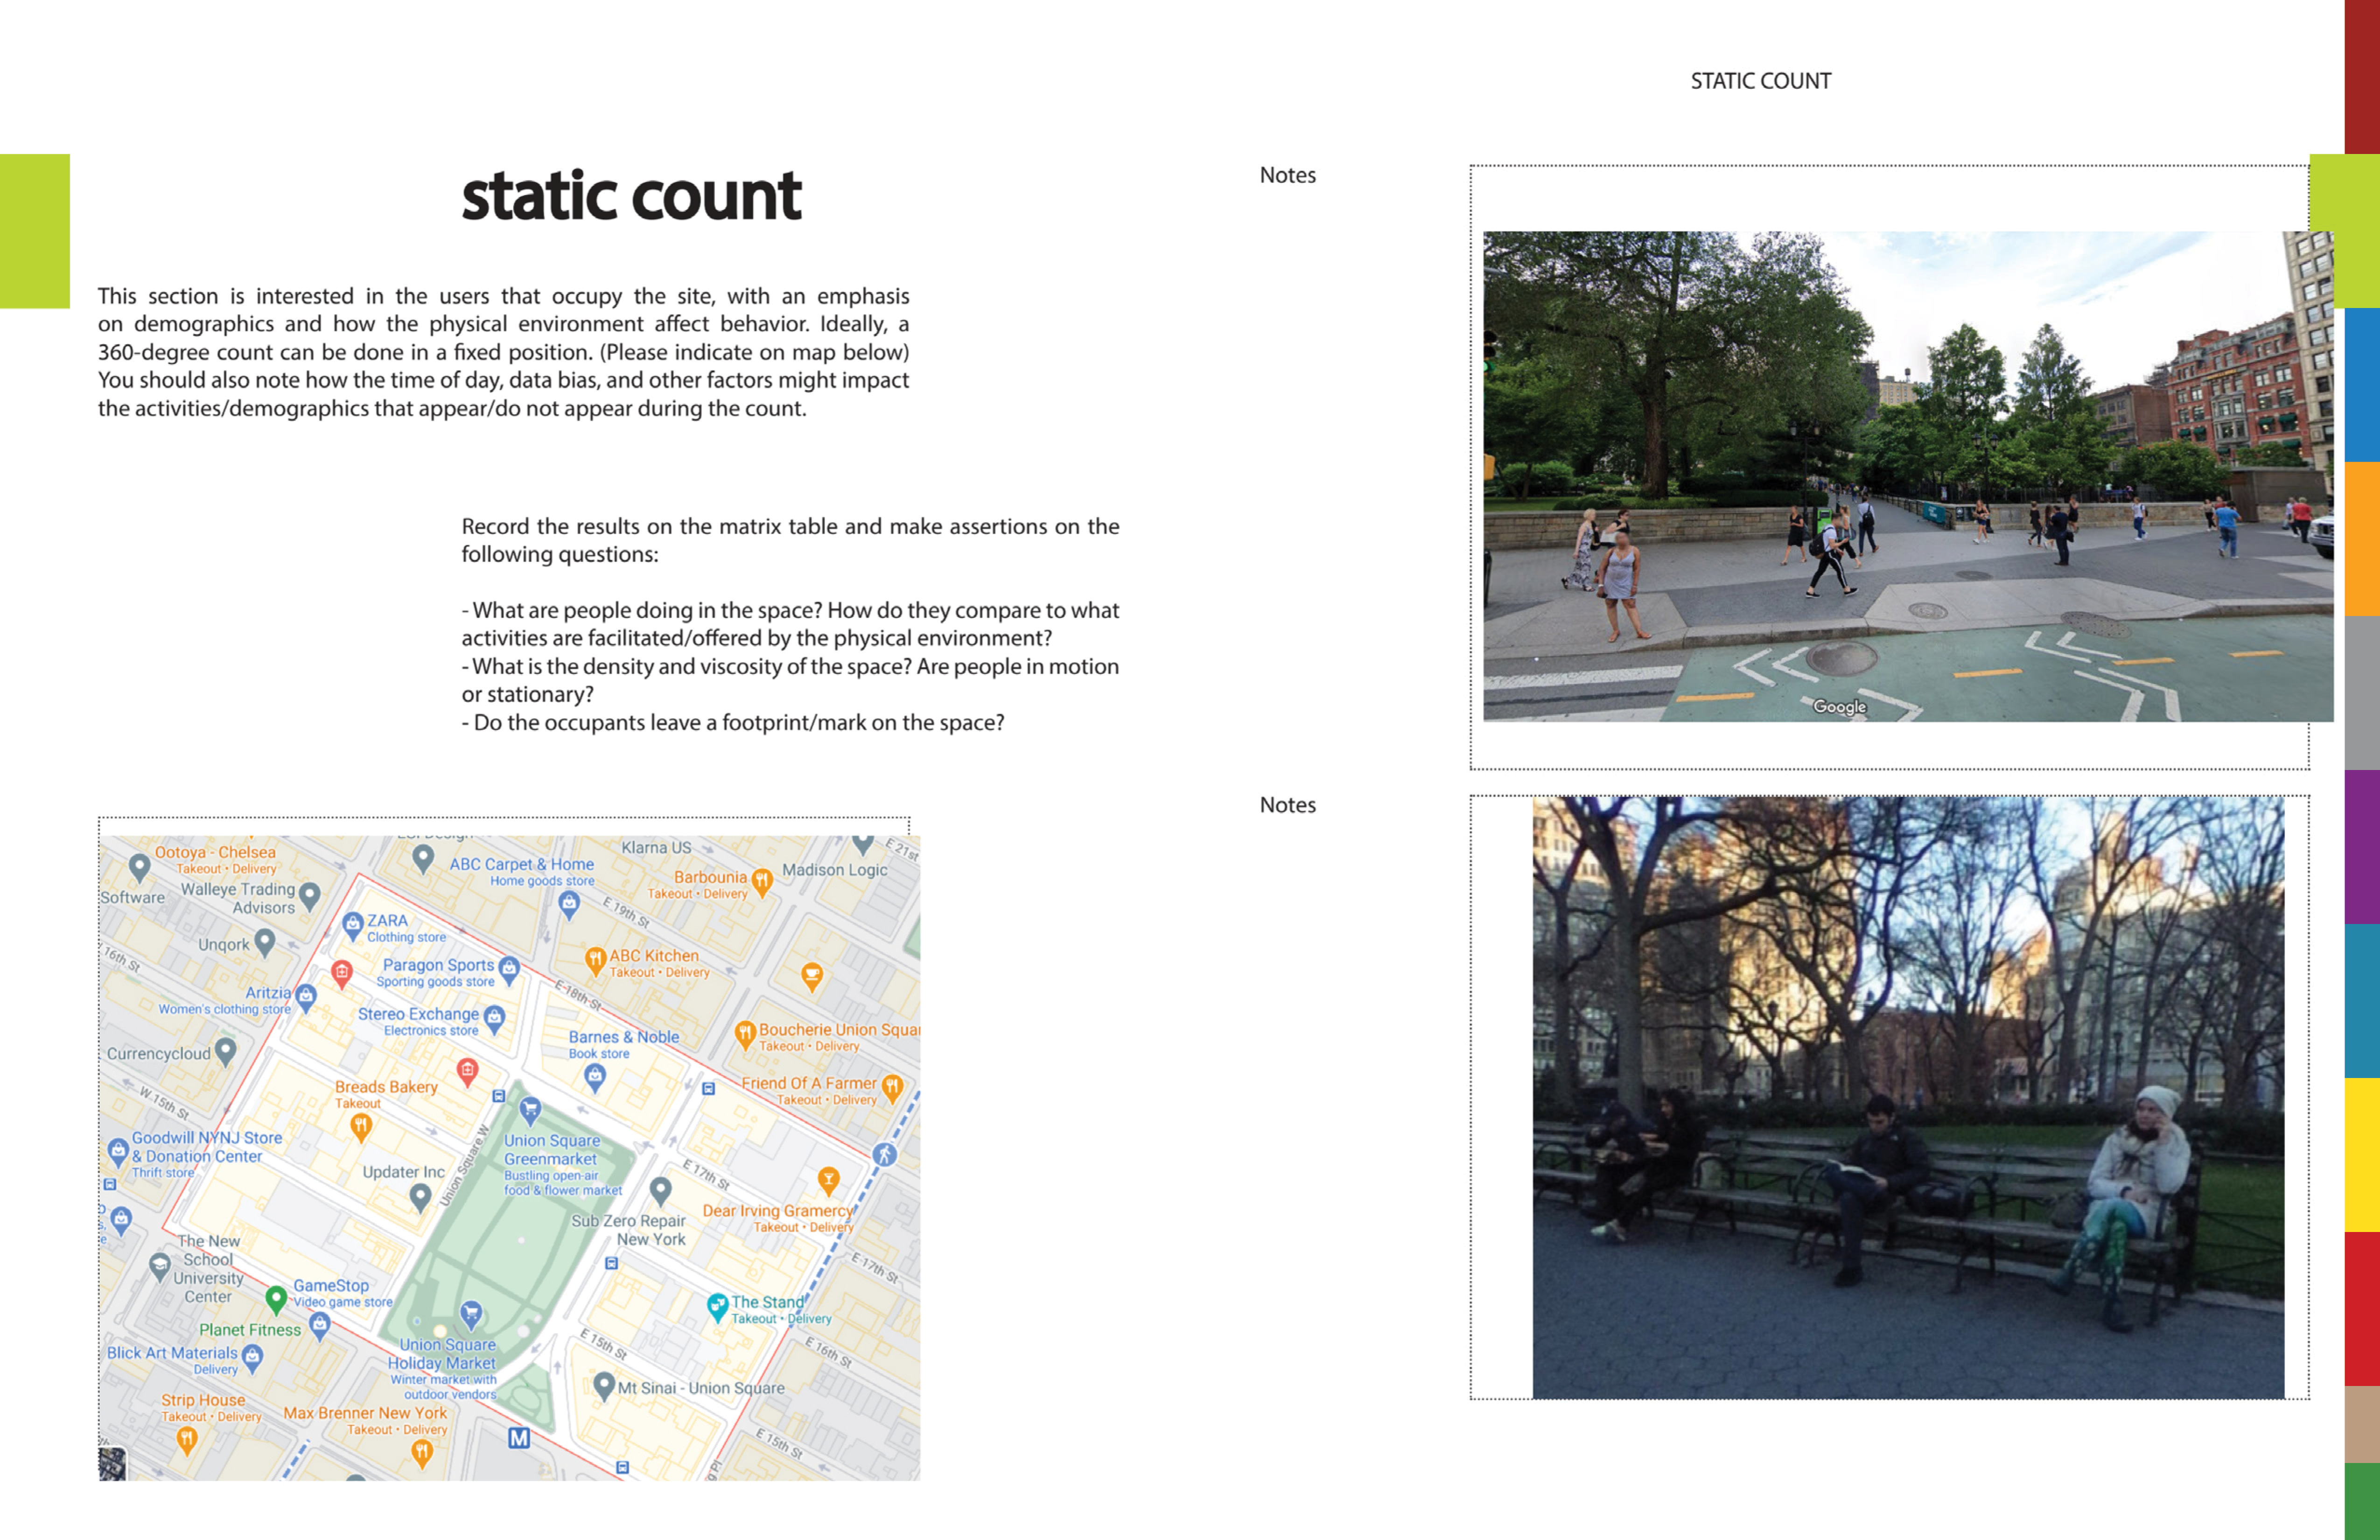Image resolution: width=2380 pixels, height=1540 pixels.
Task: Click the orange section tab on right edge
Action: 2362,539
